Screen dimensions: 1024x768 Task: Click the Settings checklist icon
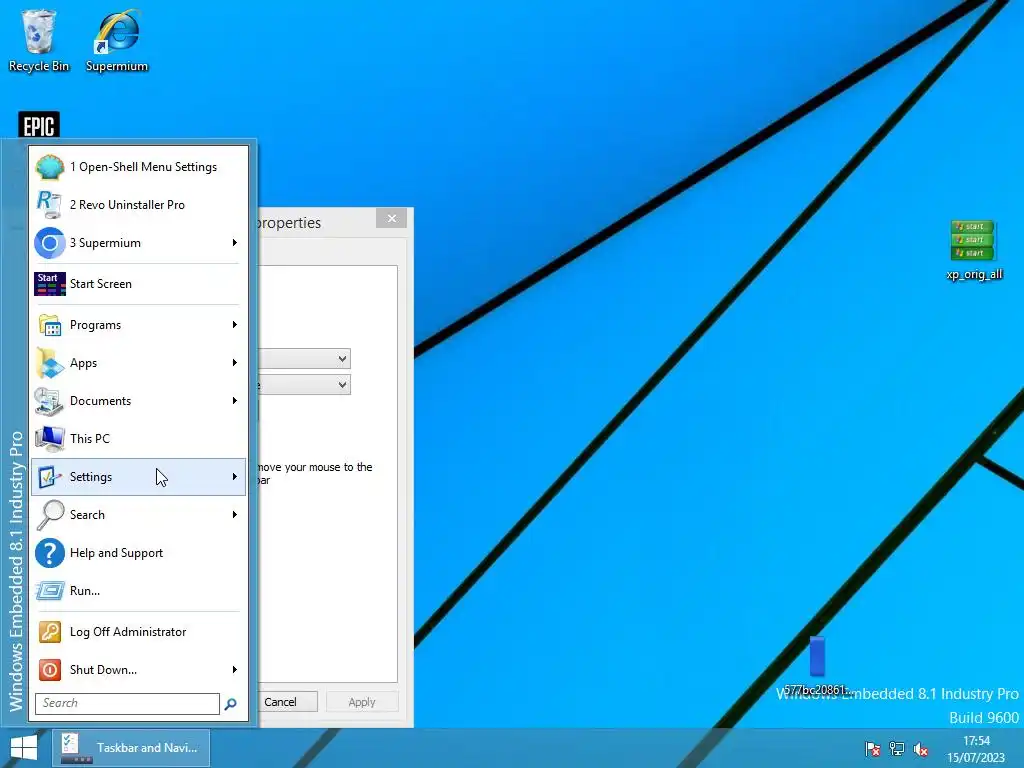point(50,477)
